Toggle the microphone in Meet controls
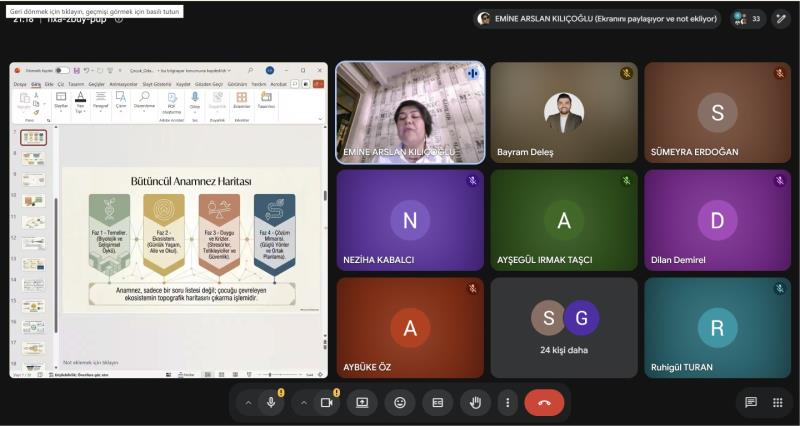This screenshot has width=800, height=426. tap(271, 403)
